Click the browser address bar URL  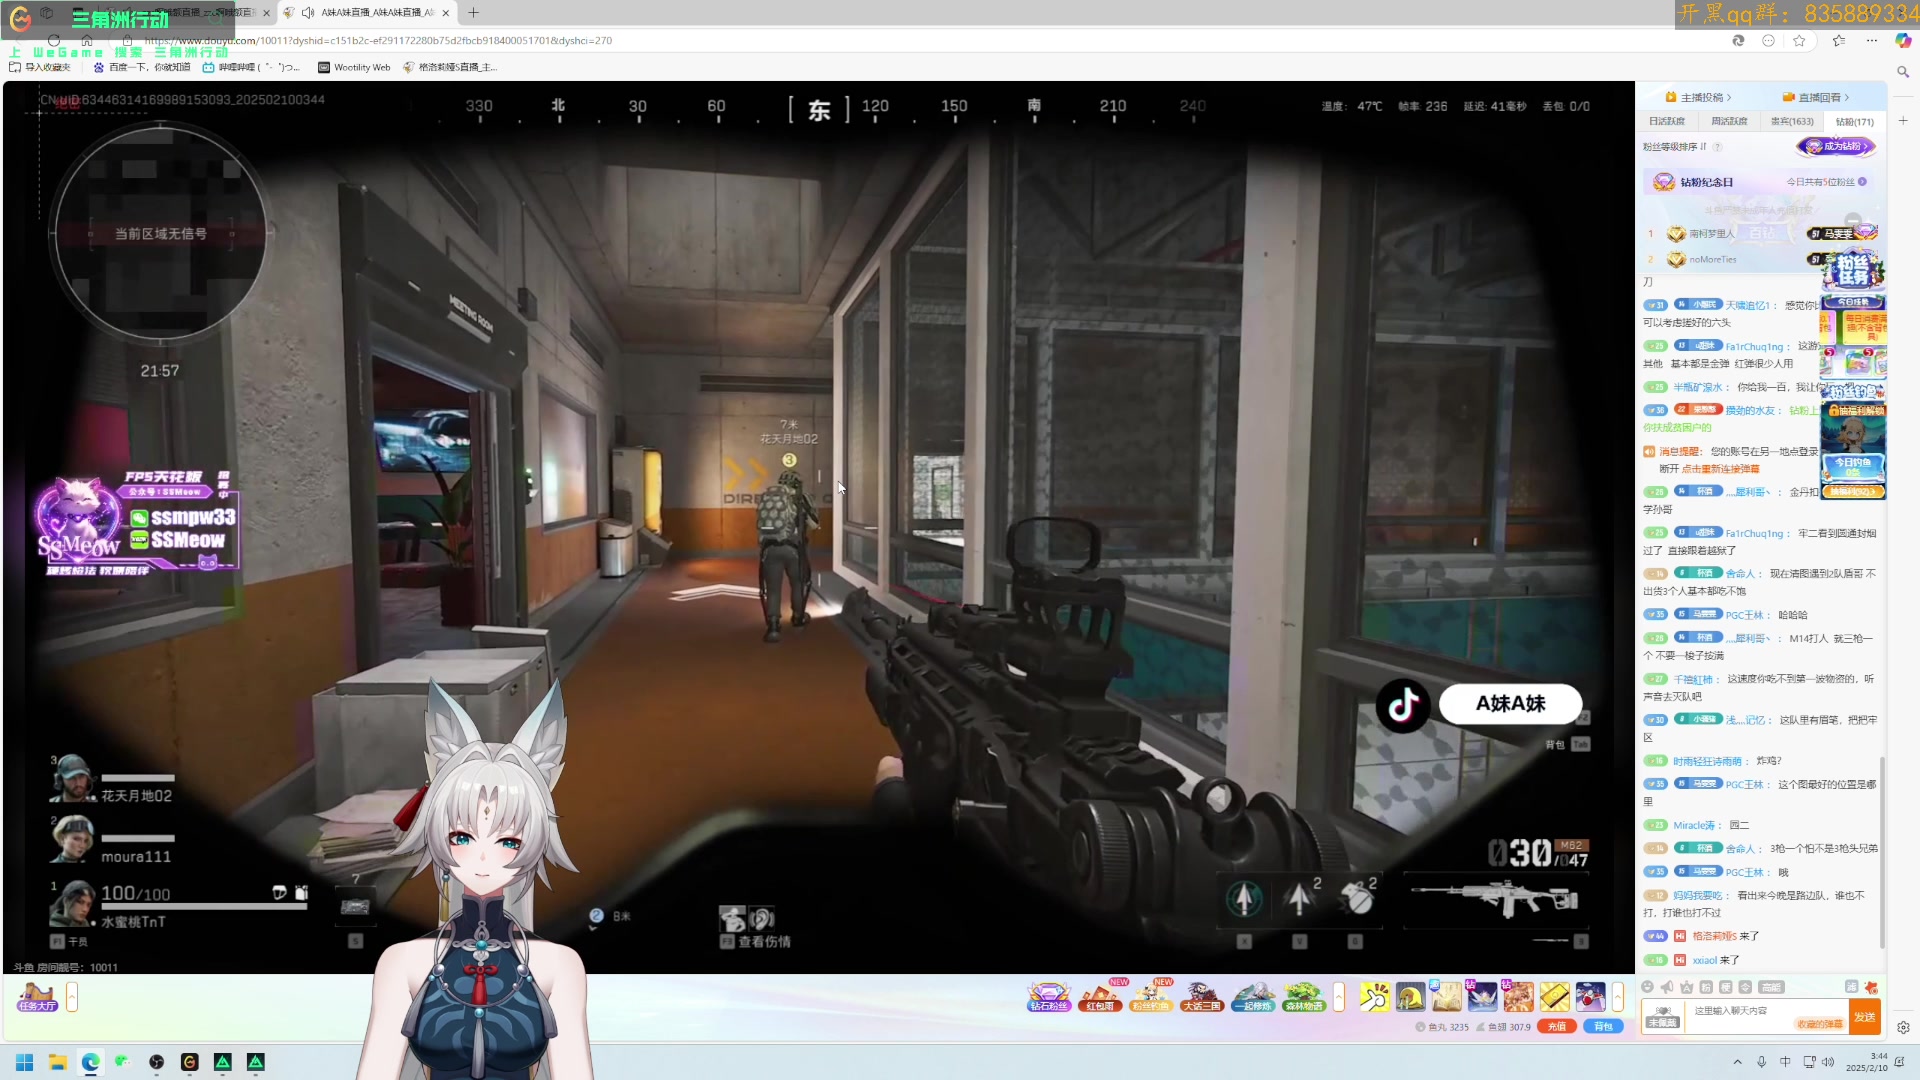click(x=378, y=41)
